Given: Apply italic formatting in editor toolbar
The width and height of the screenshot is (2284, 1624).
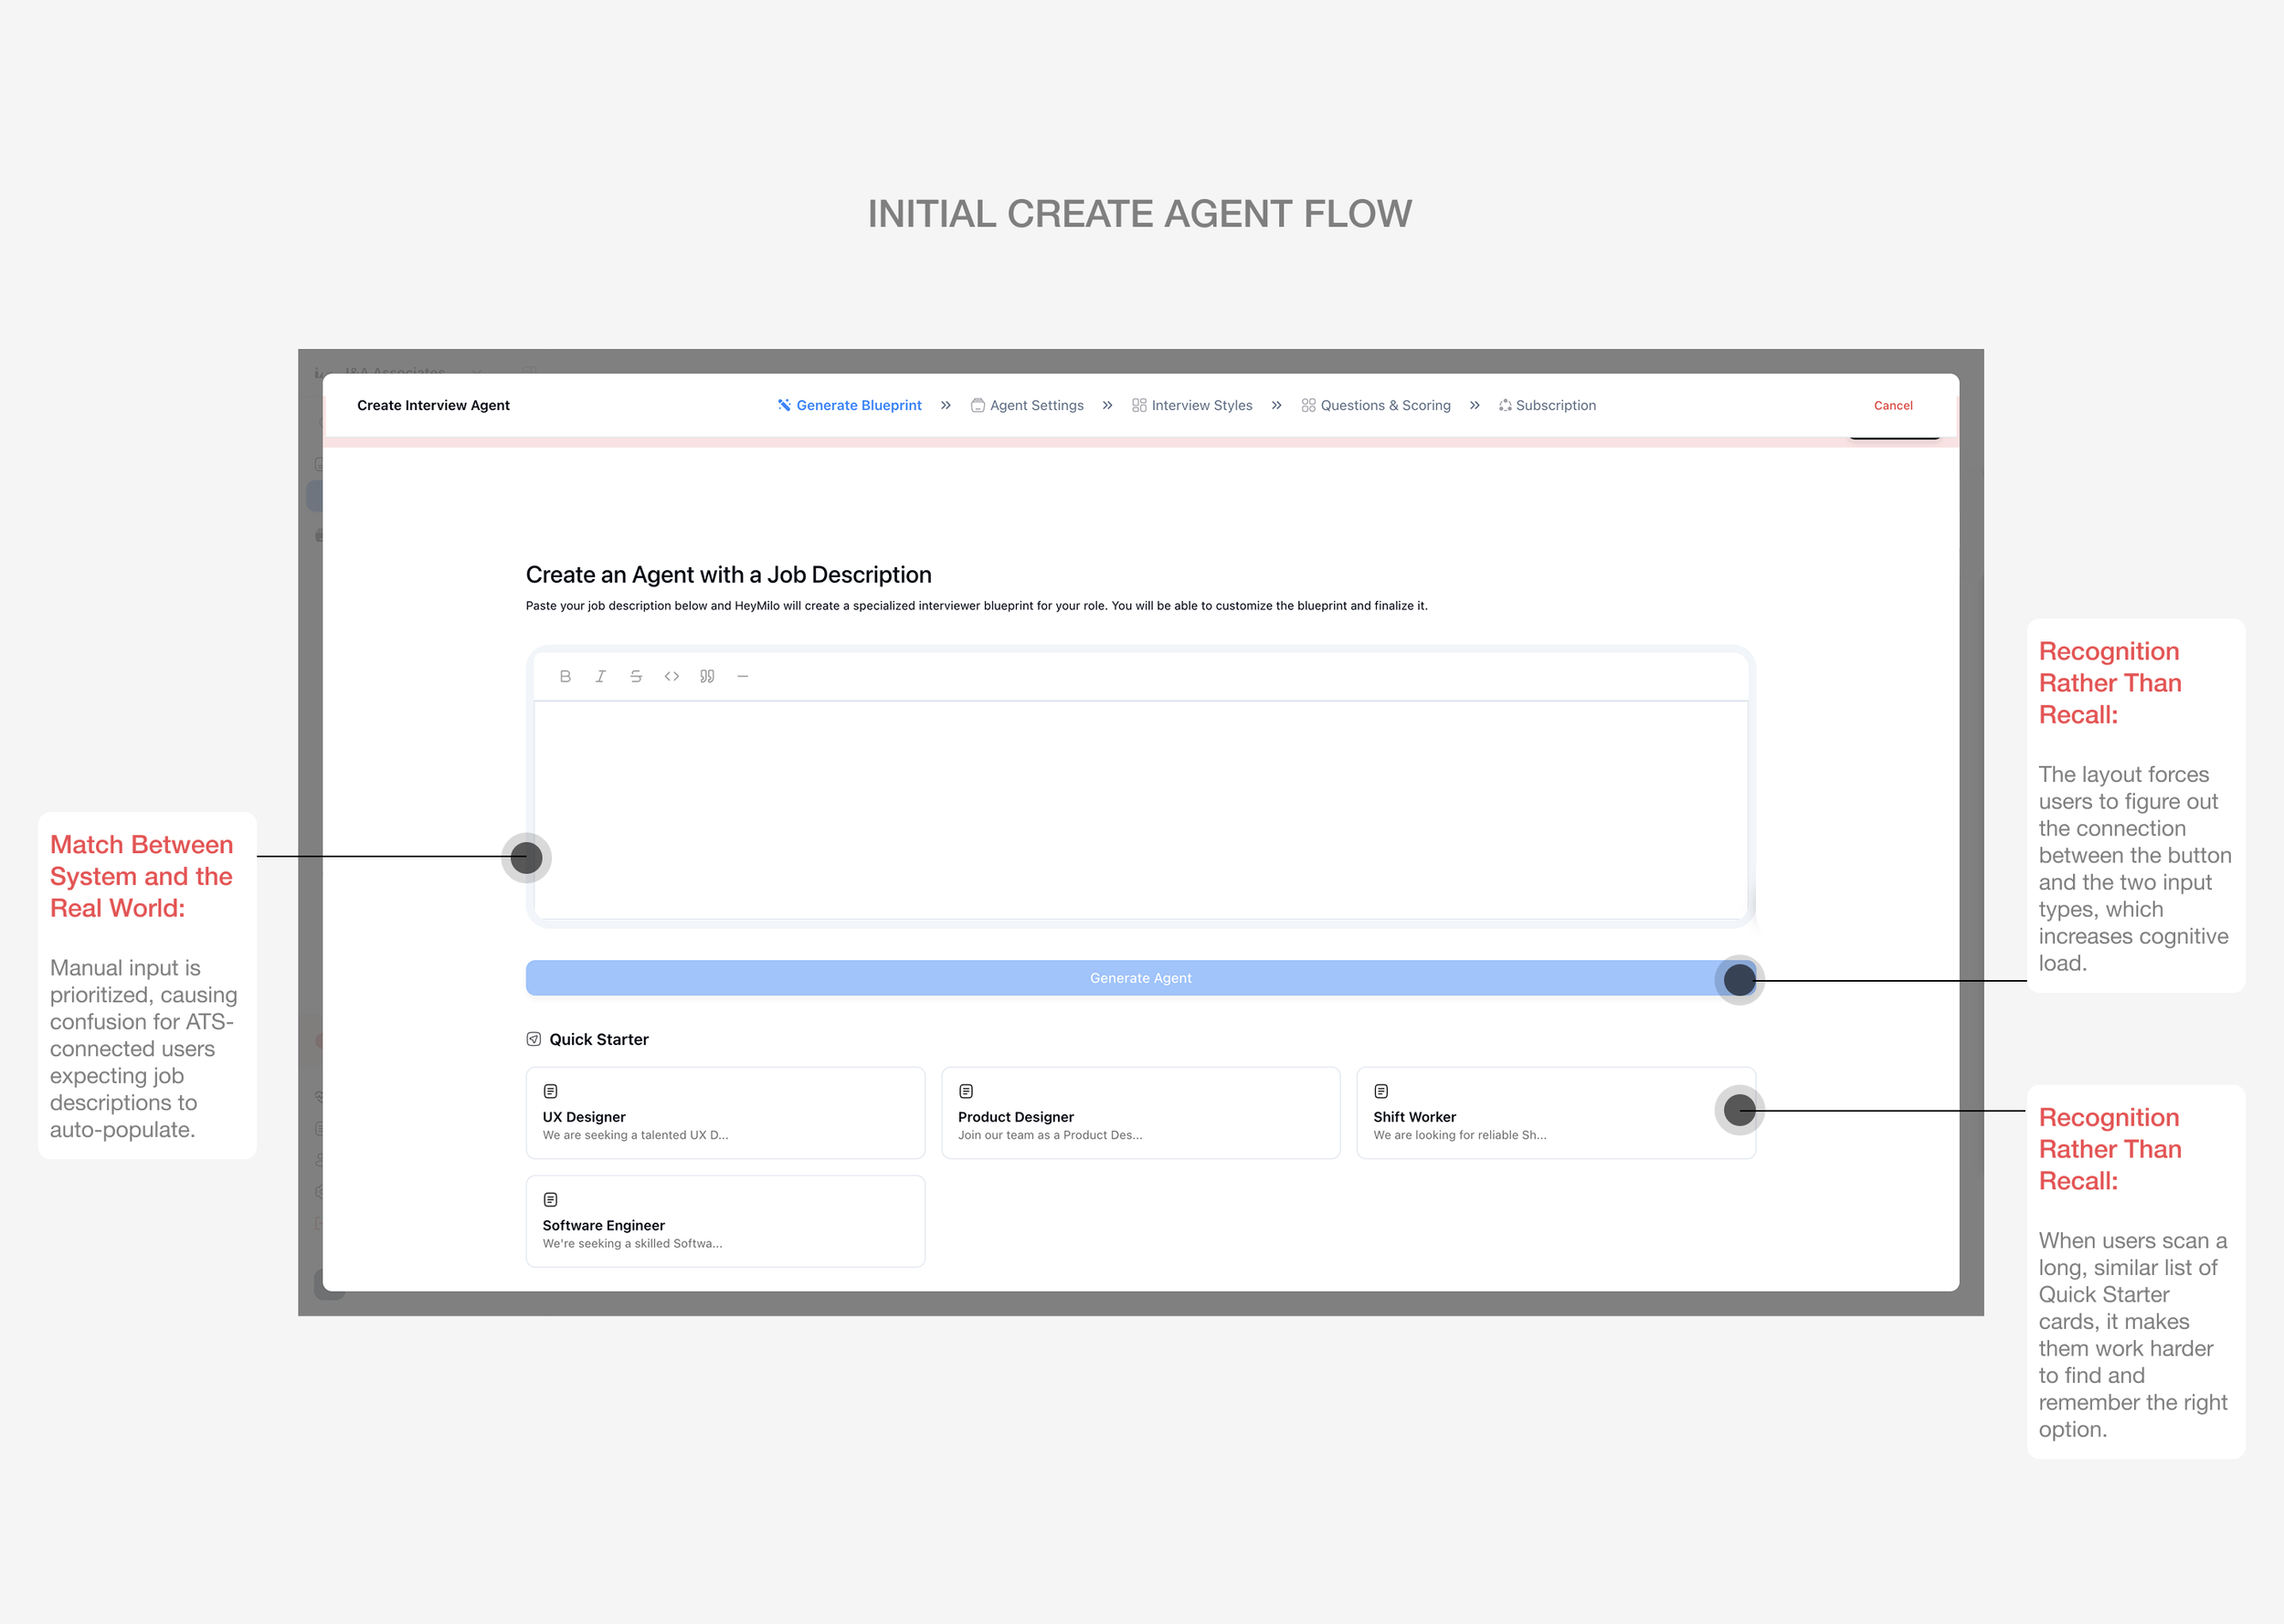Looking at the screenshot, I should click(600, 676).
